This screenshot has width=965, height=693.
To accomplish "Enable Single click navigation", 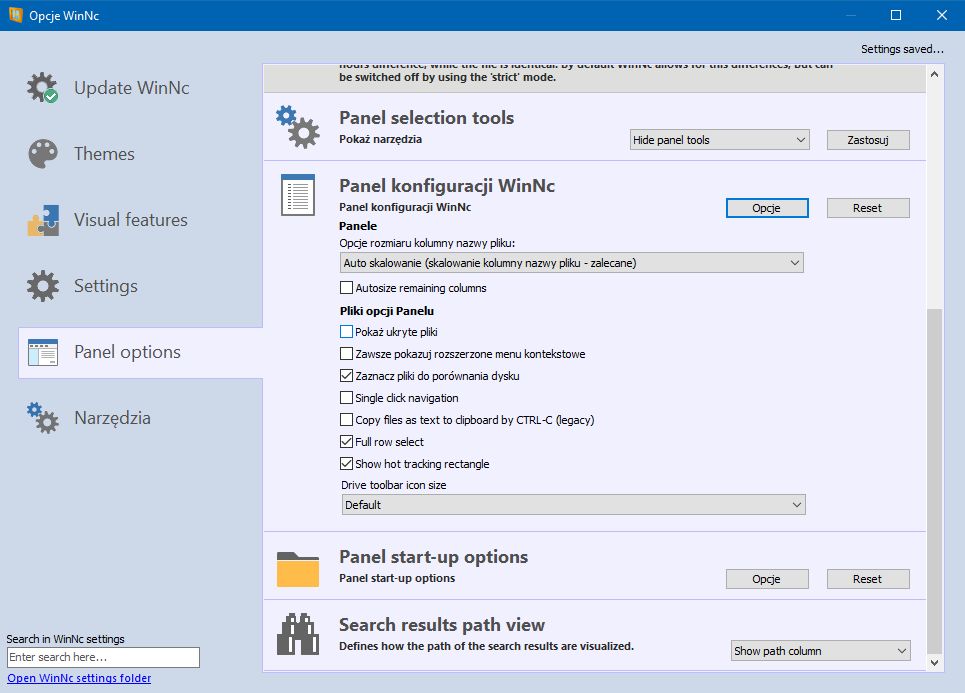I will [346, 398].
